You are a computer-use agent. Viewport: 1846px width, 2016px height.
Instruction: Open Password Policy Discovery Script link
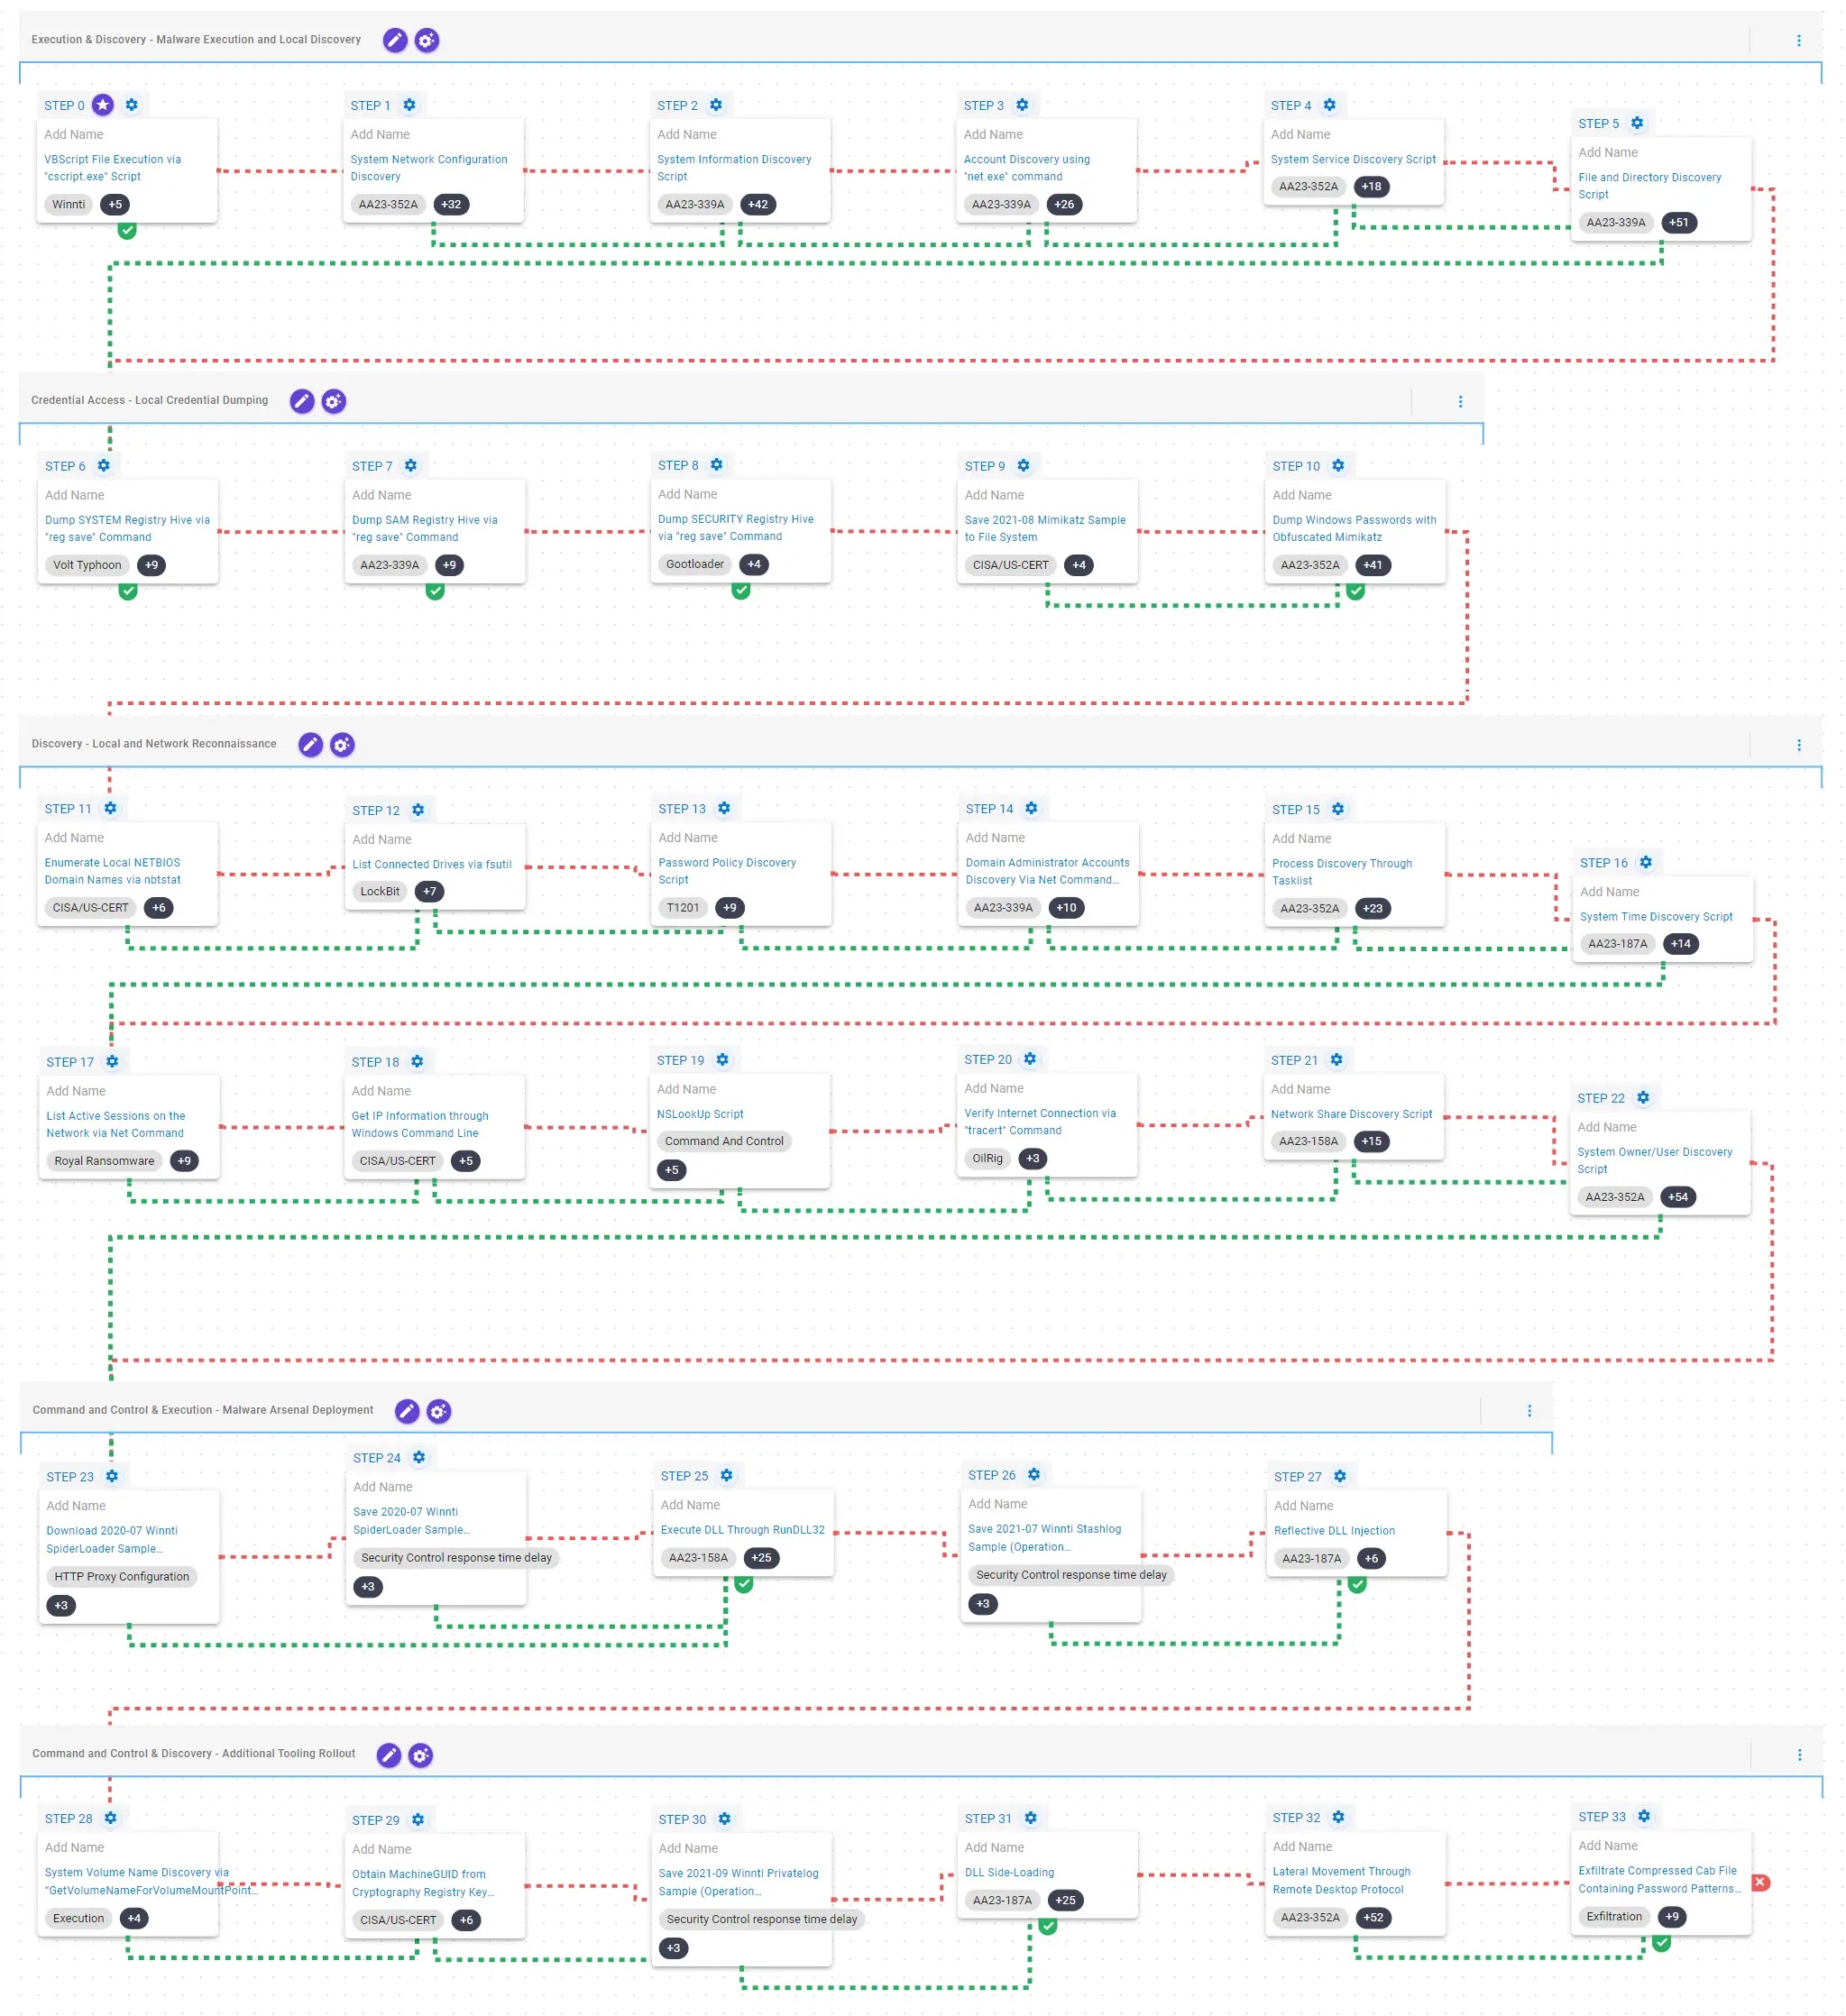(x=727, y=871)
